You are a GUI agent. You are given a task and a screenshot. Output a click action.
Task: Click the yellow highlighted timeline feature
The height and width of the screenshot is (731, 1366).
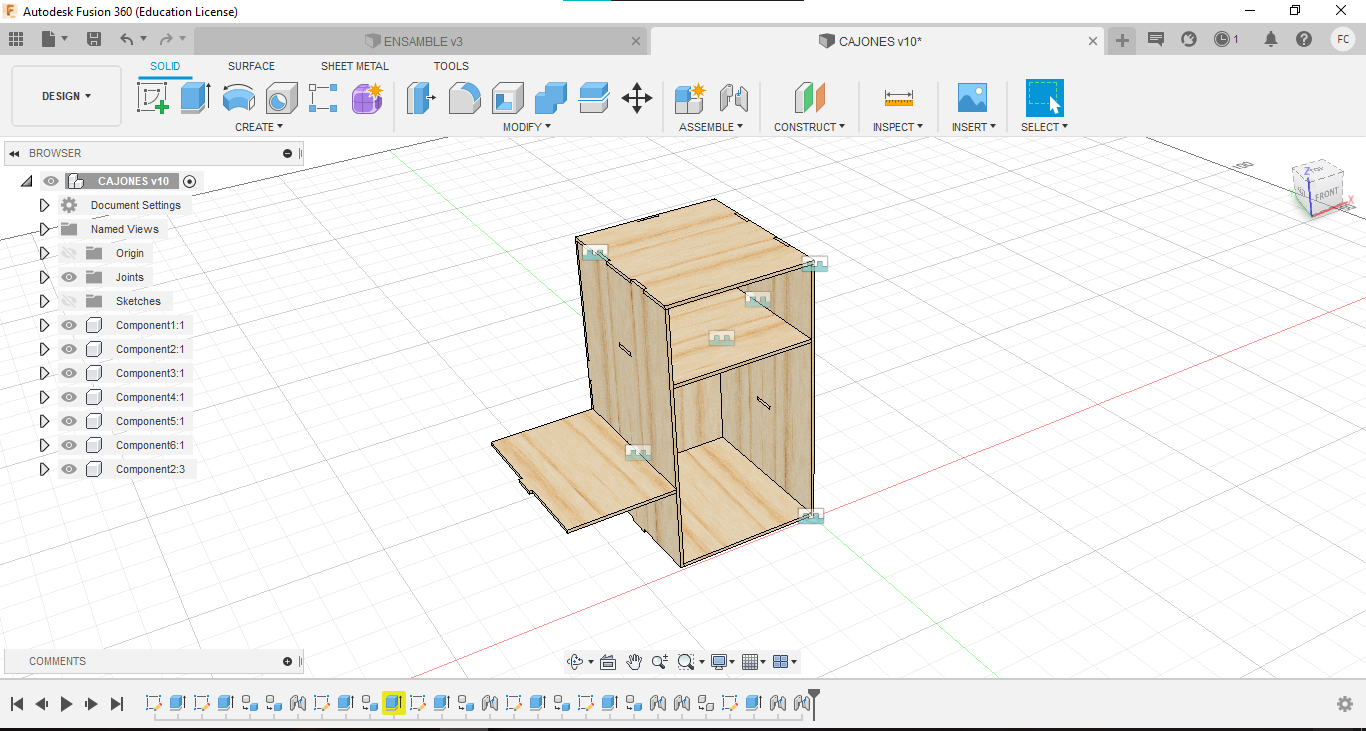click(393, 703)
